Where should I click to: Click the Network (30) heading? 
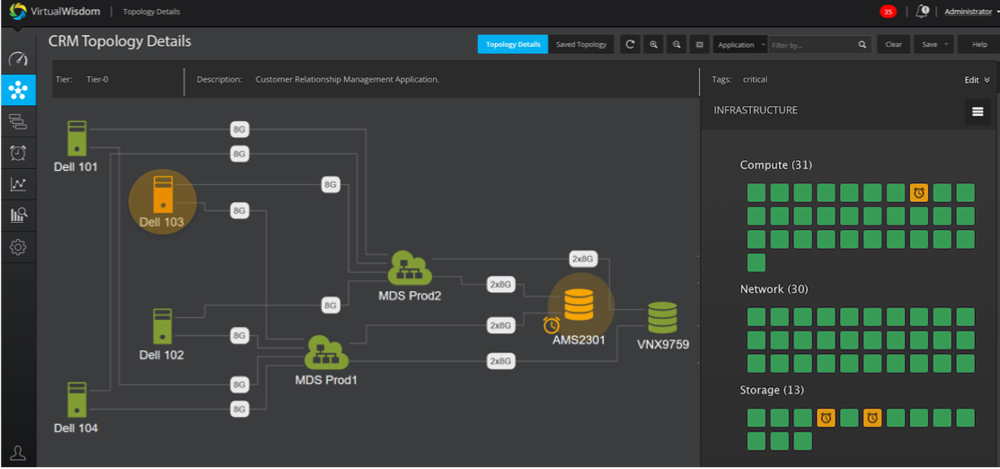[x=774, y=290]
